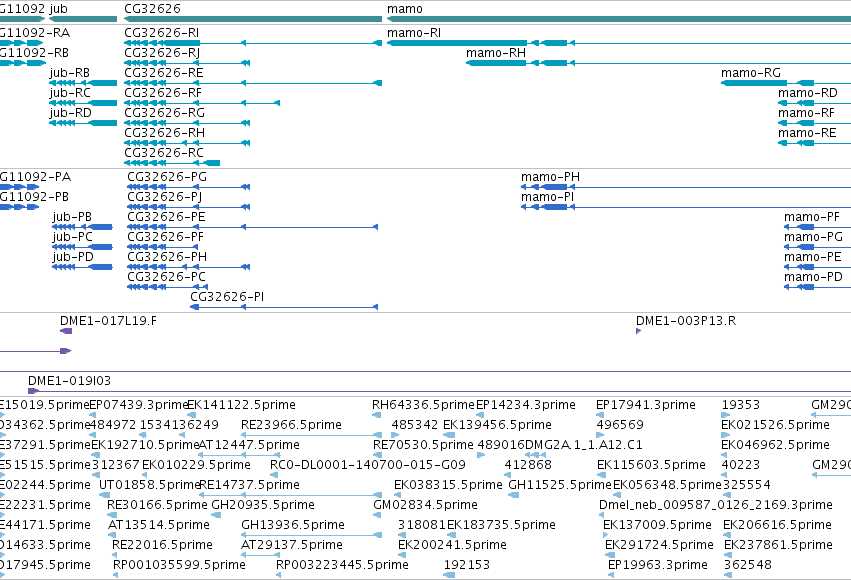Image resolution: width=851 pixels, height=580 pixels.
Task: Click EST EK139456.5prime
Action: click(x=497, y=425)
